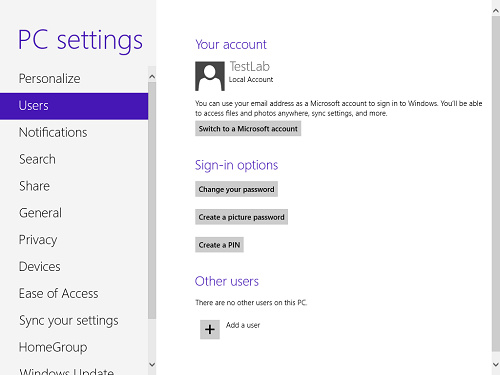Click the PC settings title
The width and height of the screenshot is (500, 375).
pos(80,41)
